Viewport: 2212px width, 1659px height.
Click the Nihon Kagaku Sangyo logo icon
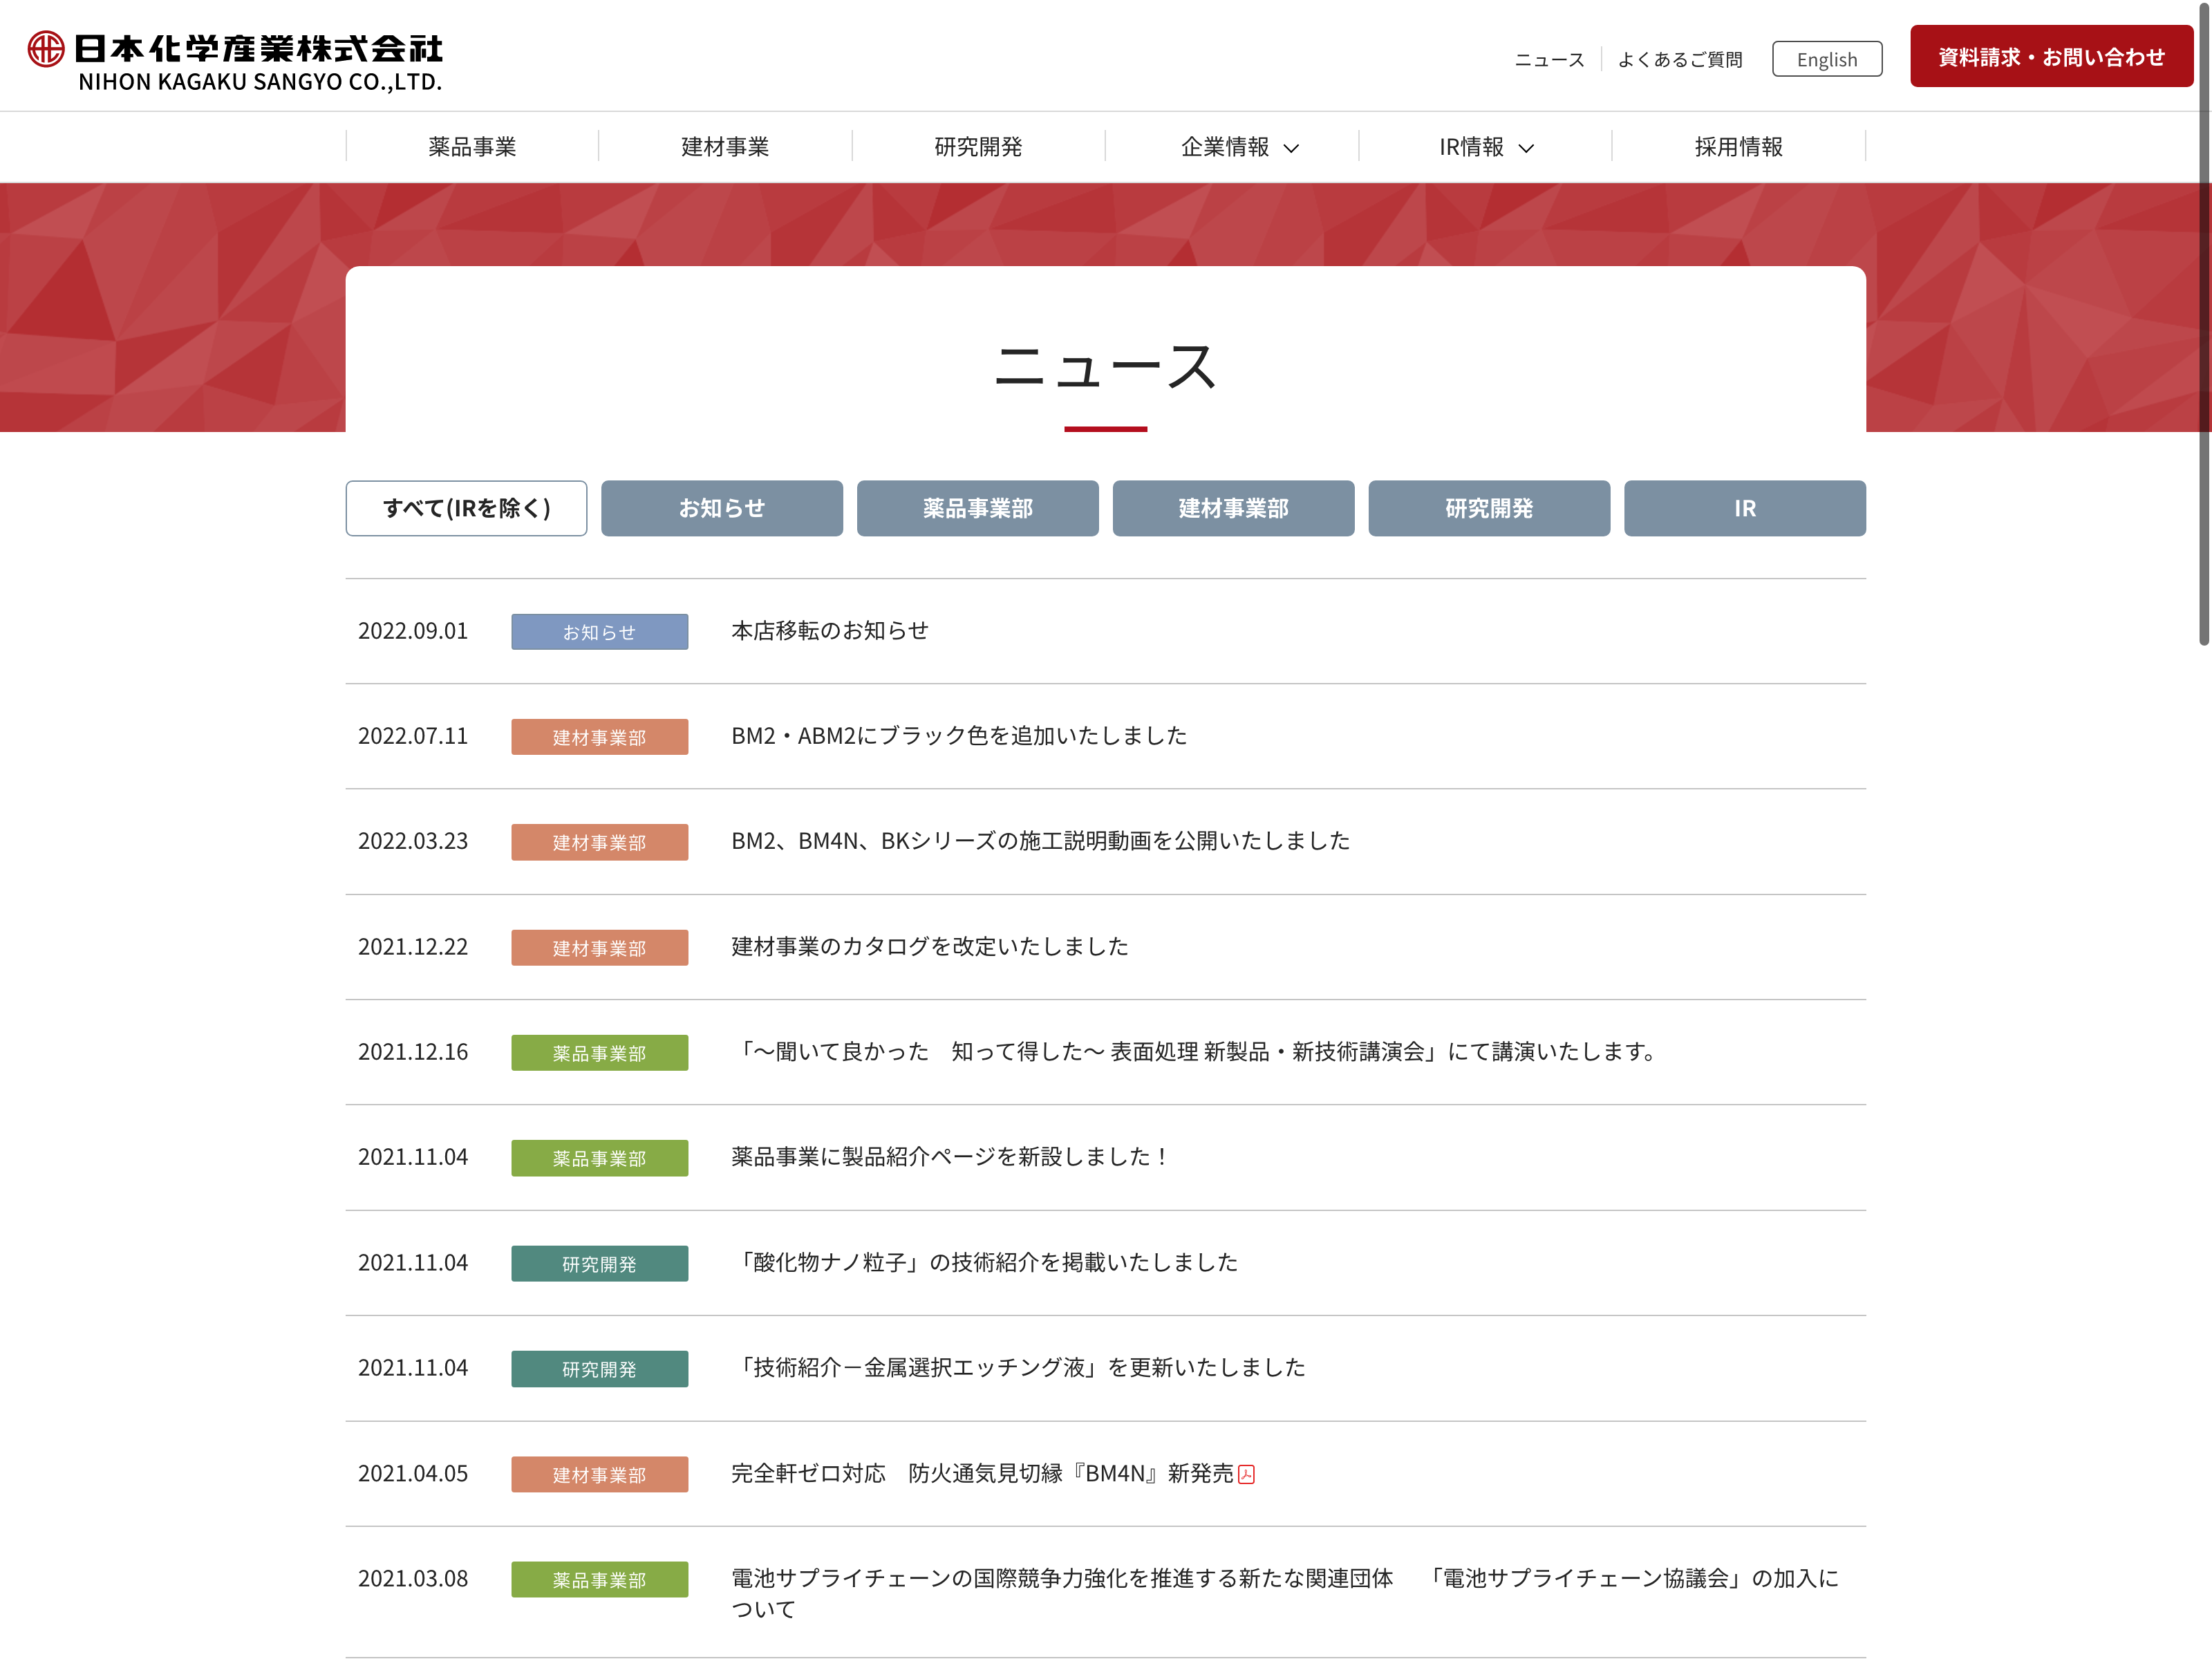pos(46,49)
